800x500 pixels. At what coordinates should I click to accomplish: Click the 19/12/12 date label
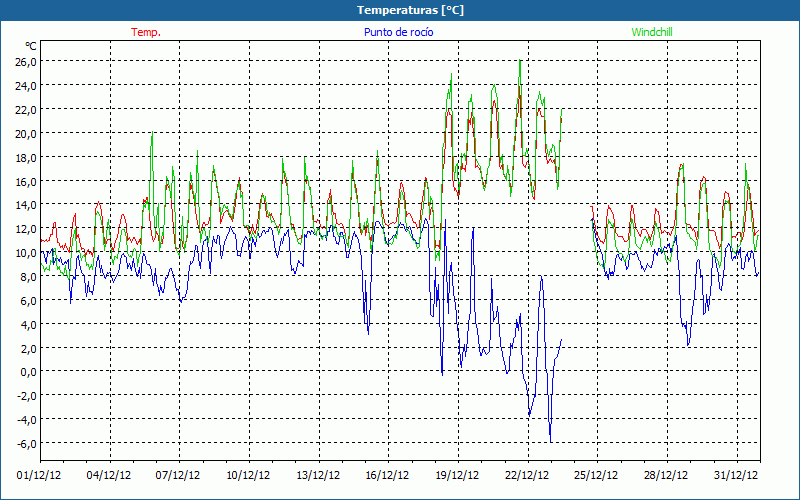[x=457, y=475]
